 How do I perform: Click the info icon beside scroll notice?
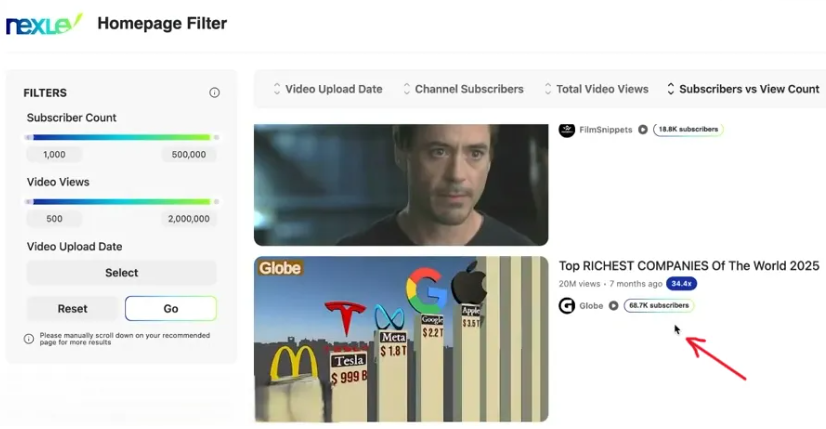pyautogui.click(x=29, y=339)
